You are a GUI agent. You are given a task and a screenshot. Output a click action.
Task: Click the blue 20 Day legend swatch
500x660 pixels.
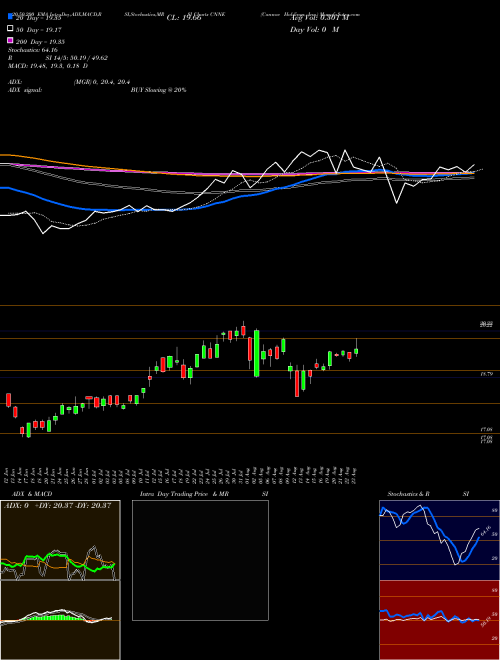pos(10,17)
